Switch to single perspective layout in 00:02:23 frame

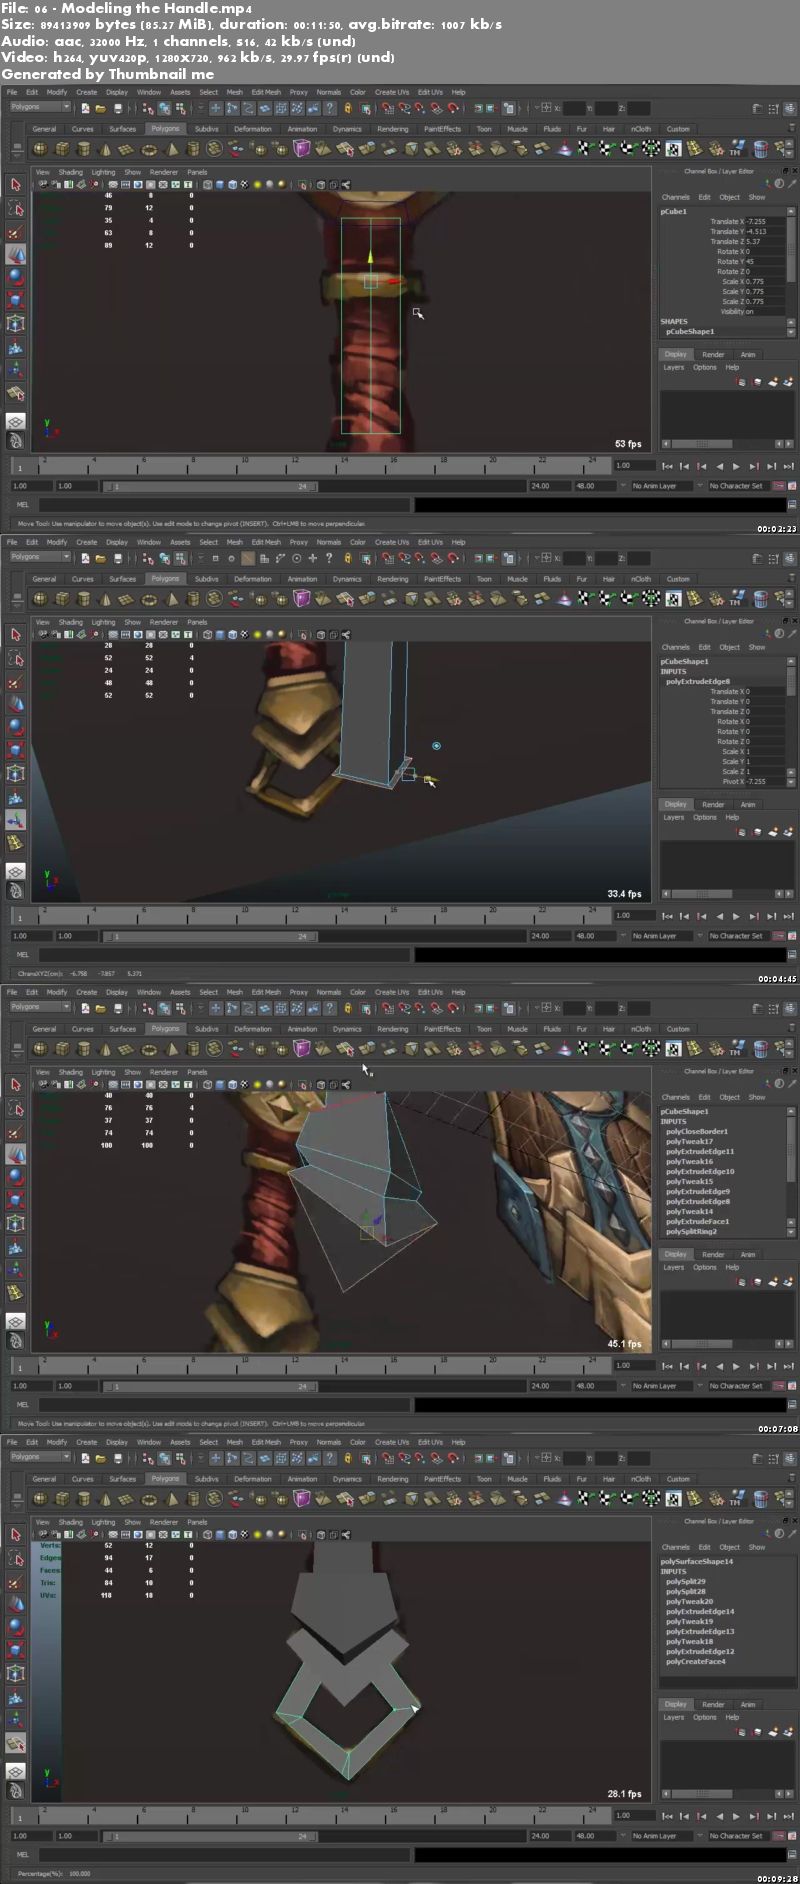15,421
